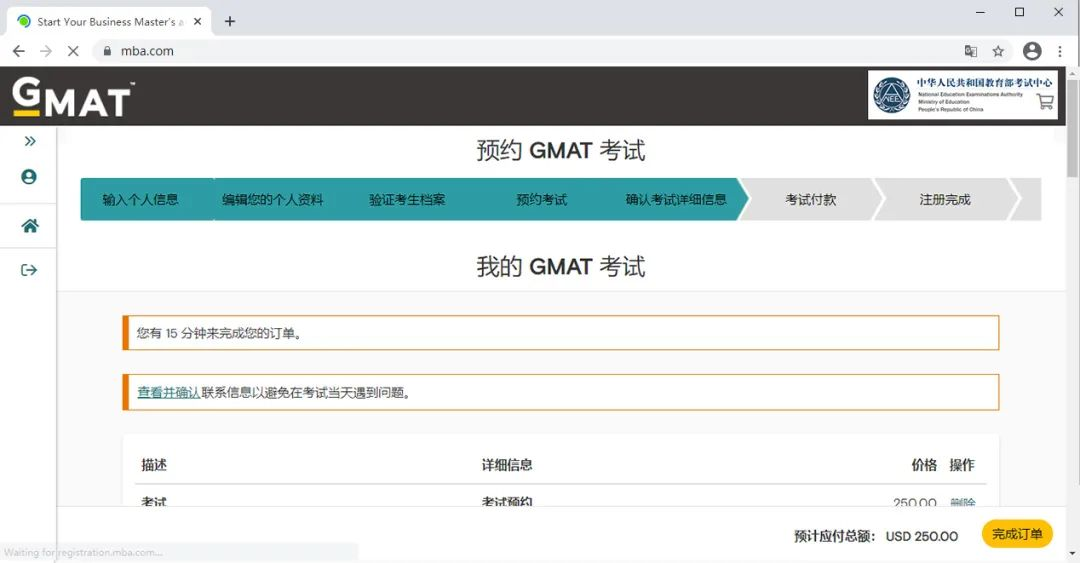The height and width of the screenshot is (563, 1080).
Task: Open the user profile sidebar icon
Action: tap(29, 177)
